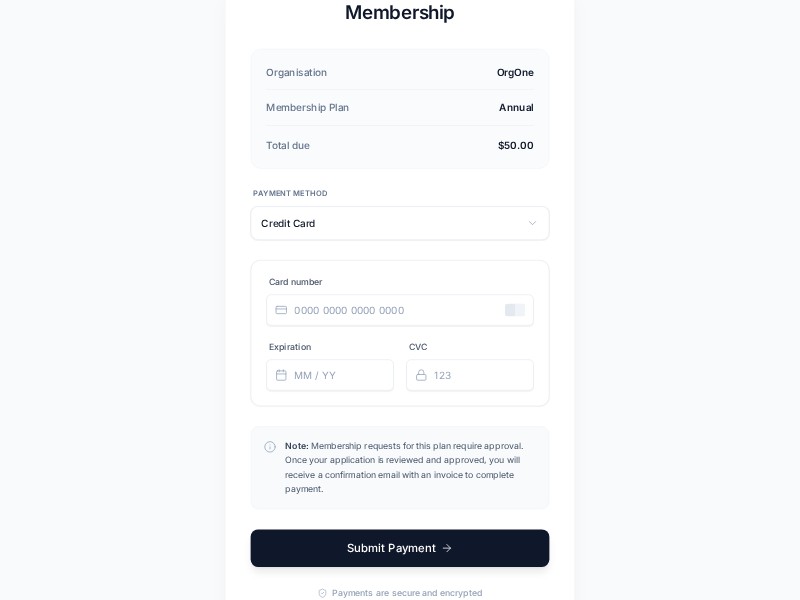Image resolution: width=800 pixels, height=600 pixels.
Task: Click the Membership heading
Action: (x=400, y=13)
